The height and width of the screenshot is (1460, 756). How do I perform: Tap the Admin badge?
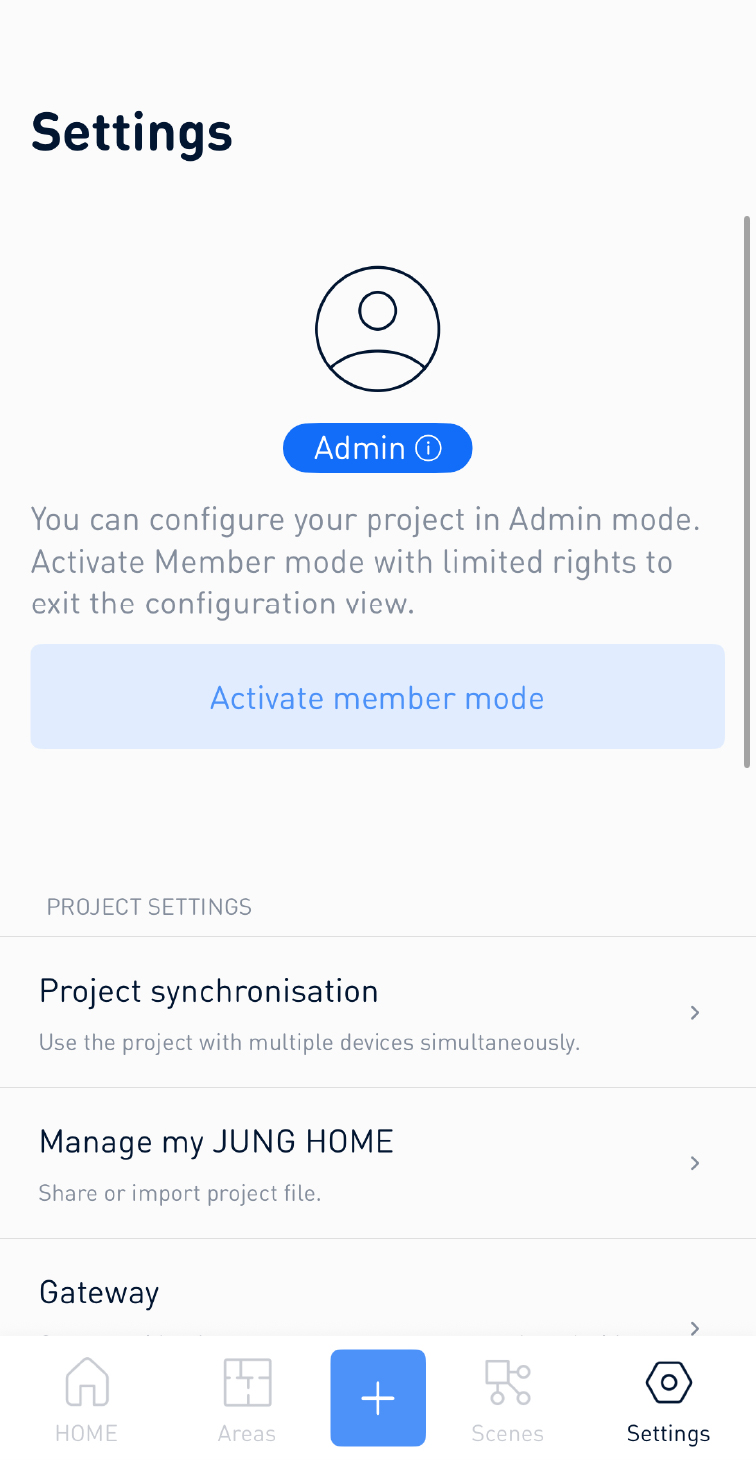tap(378, 448)
